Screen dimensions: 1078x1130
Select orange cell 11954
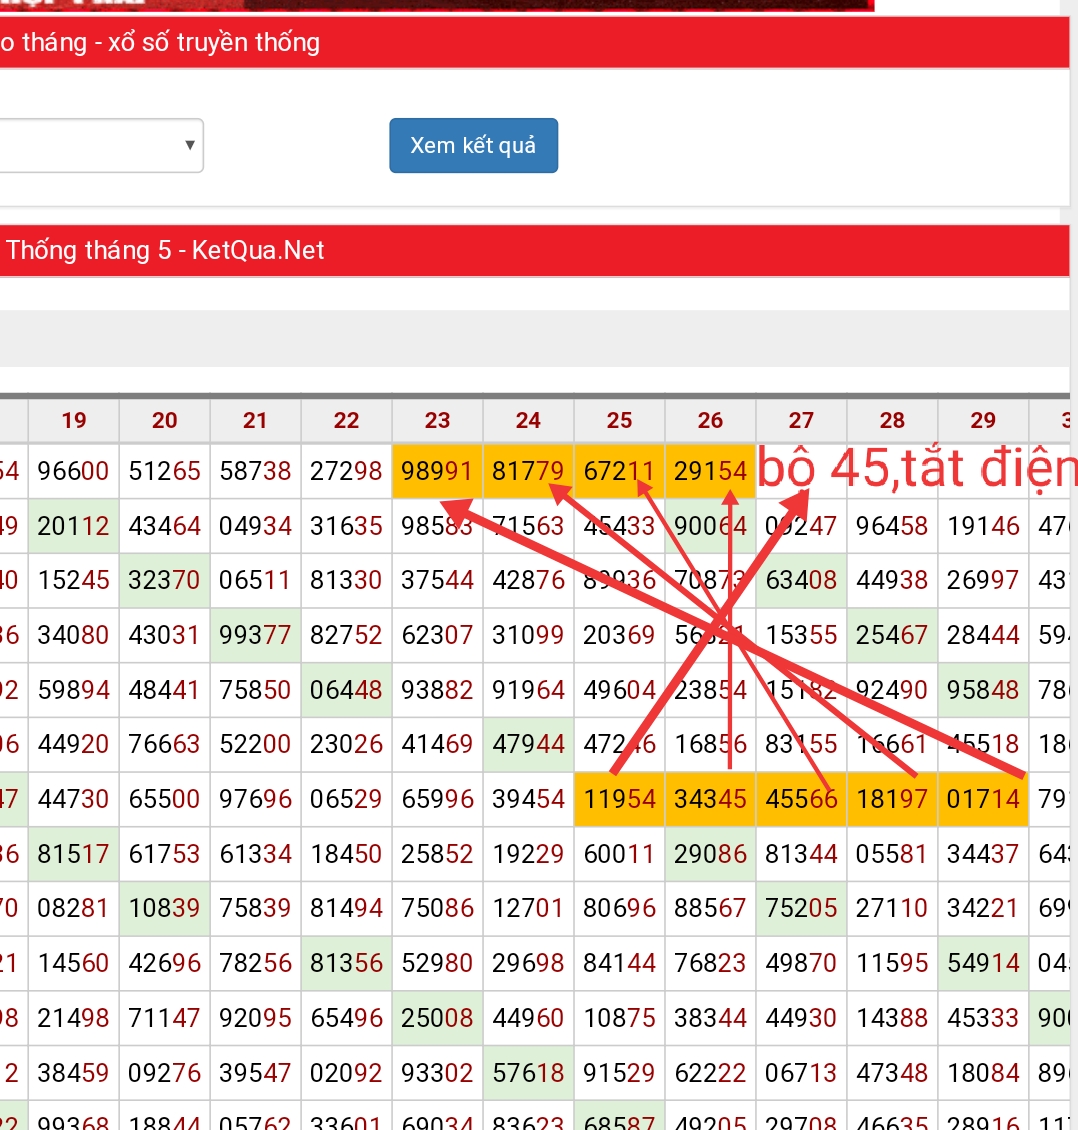pos(619,799)
